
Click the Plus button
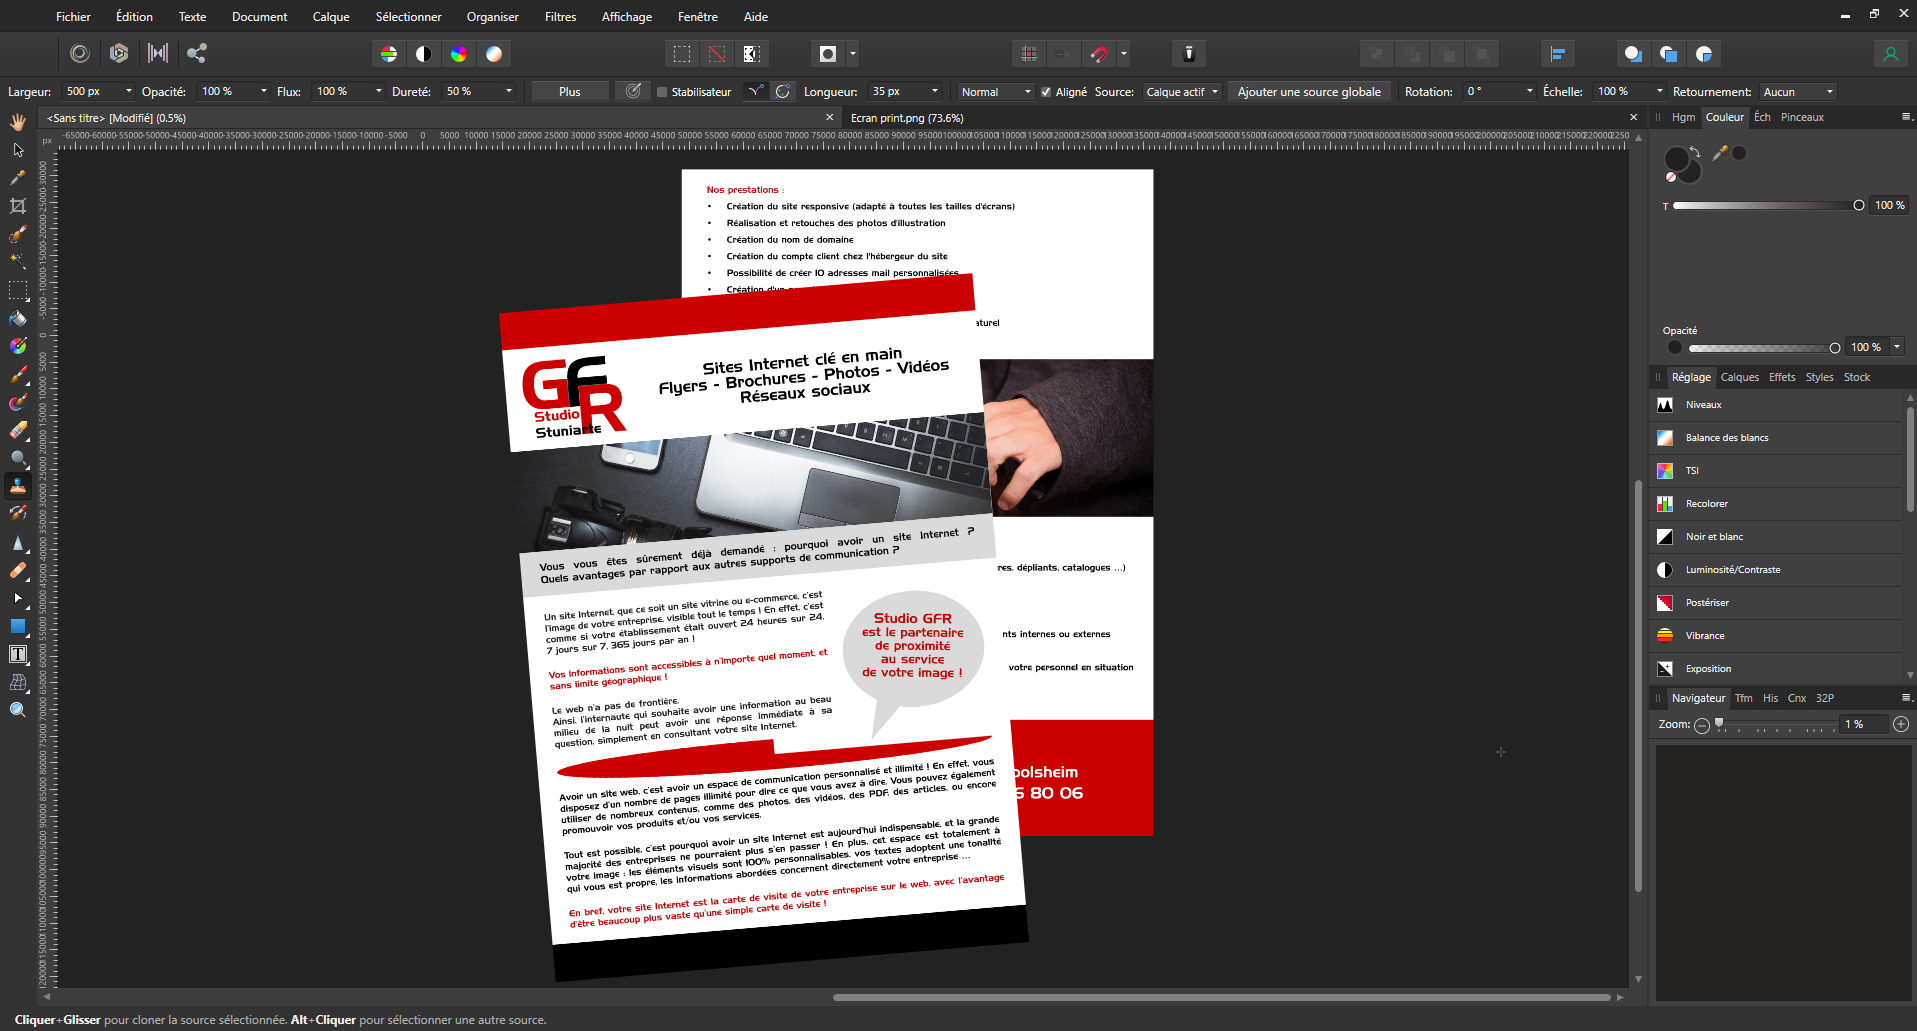pos(570,91)
